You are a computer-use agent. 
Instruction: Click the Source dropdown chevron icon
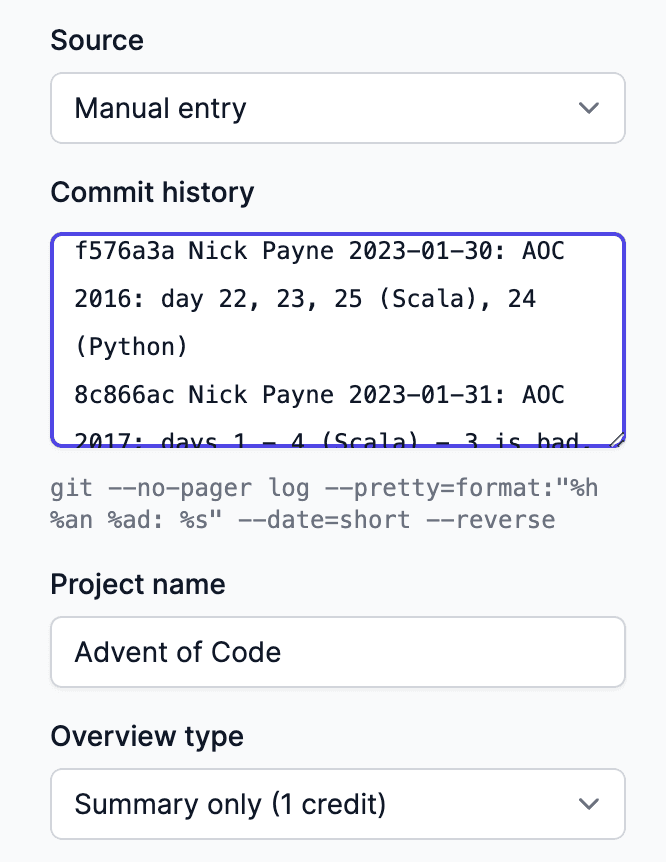(x=589, y=108)
